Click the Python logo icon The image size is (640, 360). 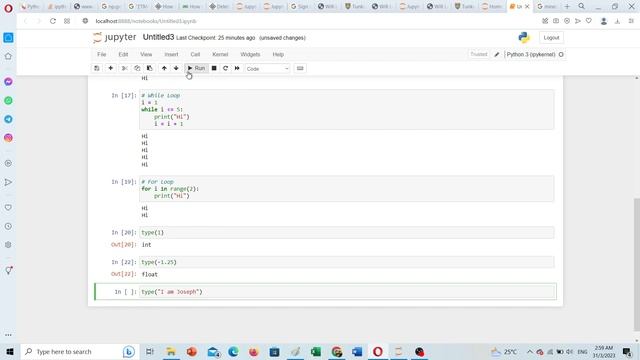pyautogui.click(x=524, y=38)
